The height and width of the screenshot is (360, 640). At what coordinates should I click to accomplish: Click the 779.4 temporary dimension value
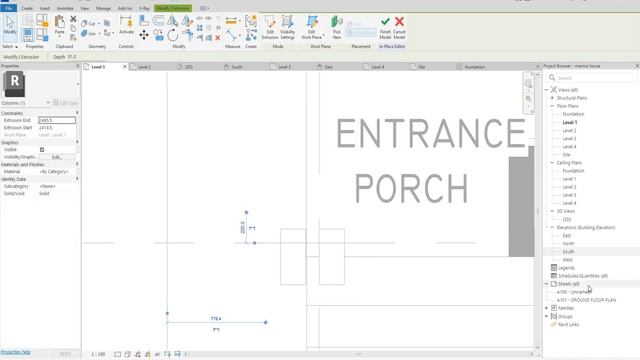coord(216,319)
